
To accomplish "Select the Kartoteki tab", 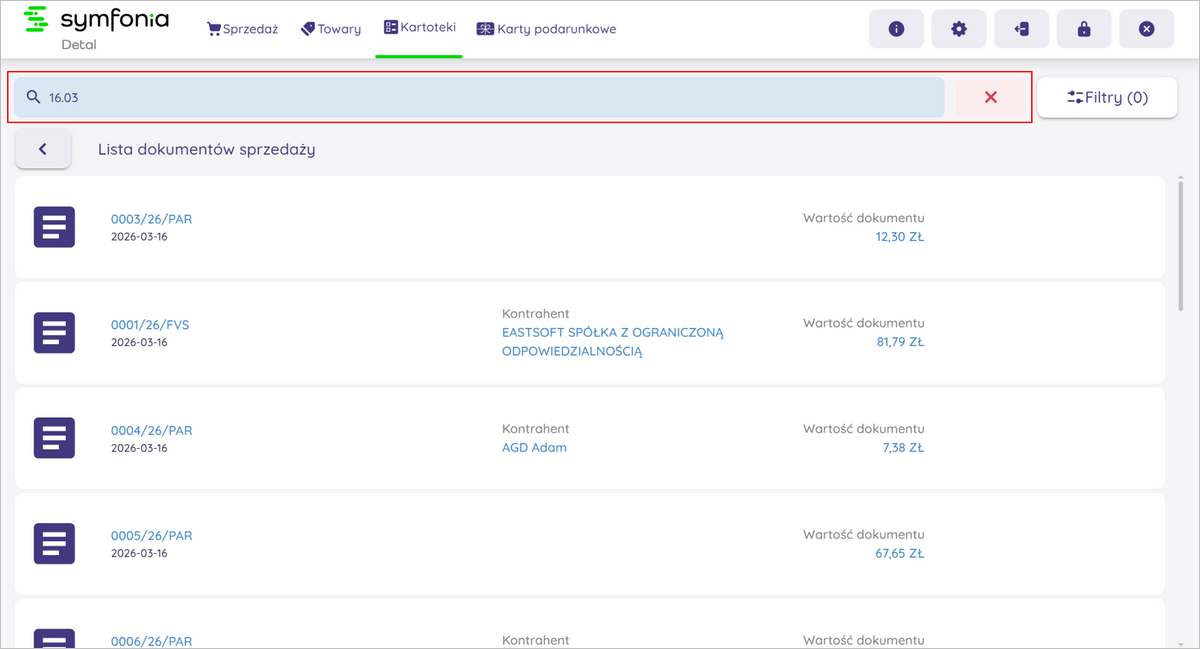I will [x=419, y=28].
